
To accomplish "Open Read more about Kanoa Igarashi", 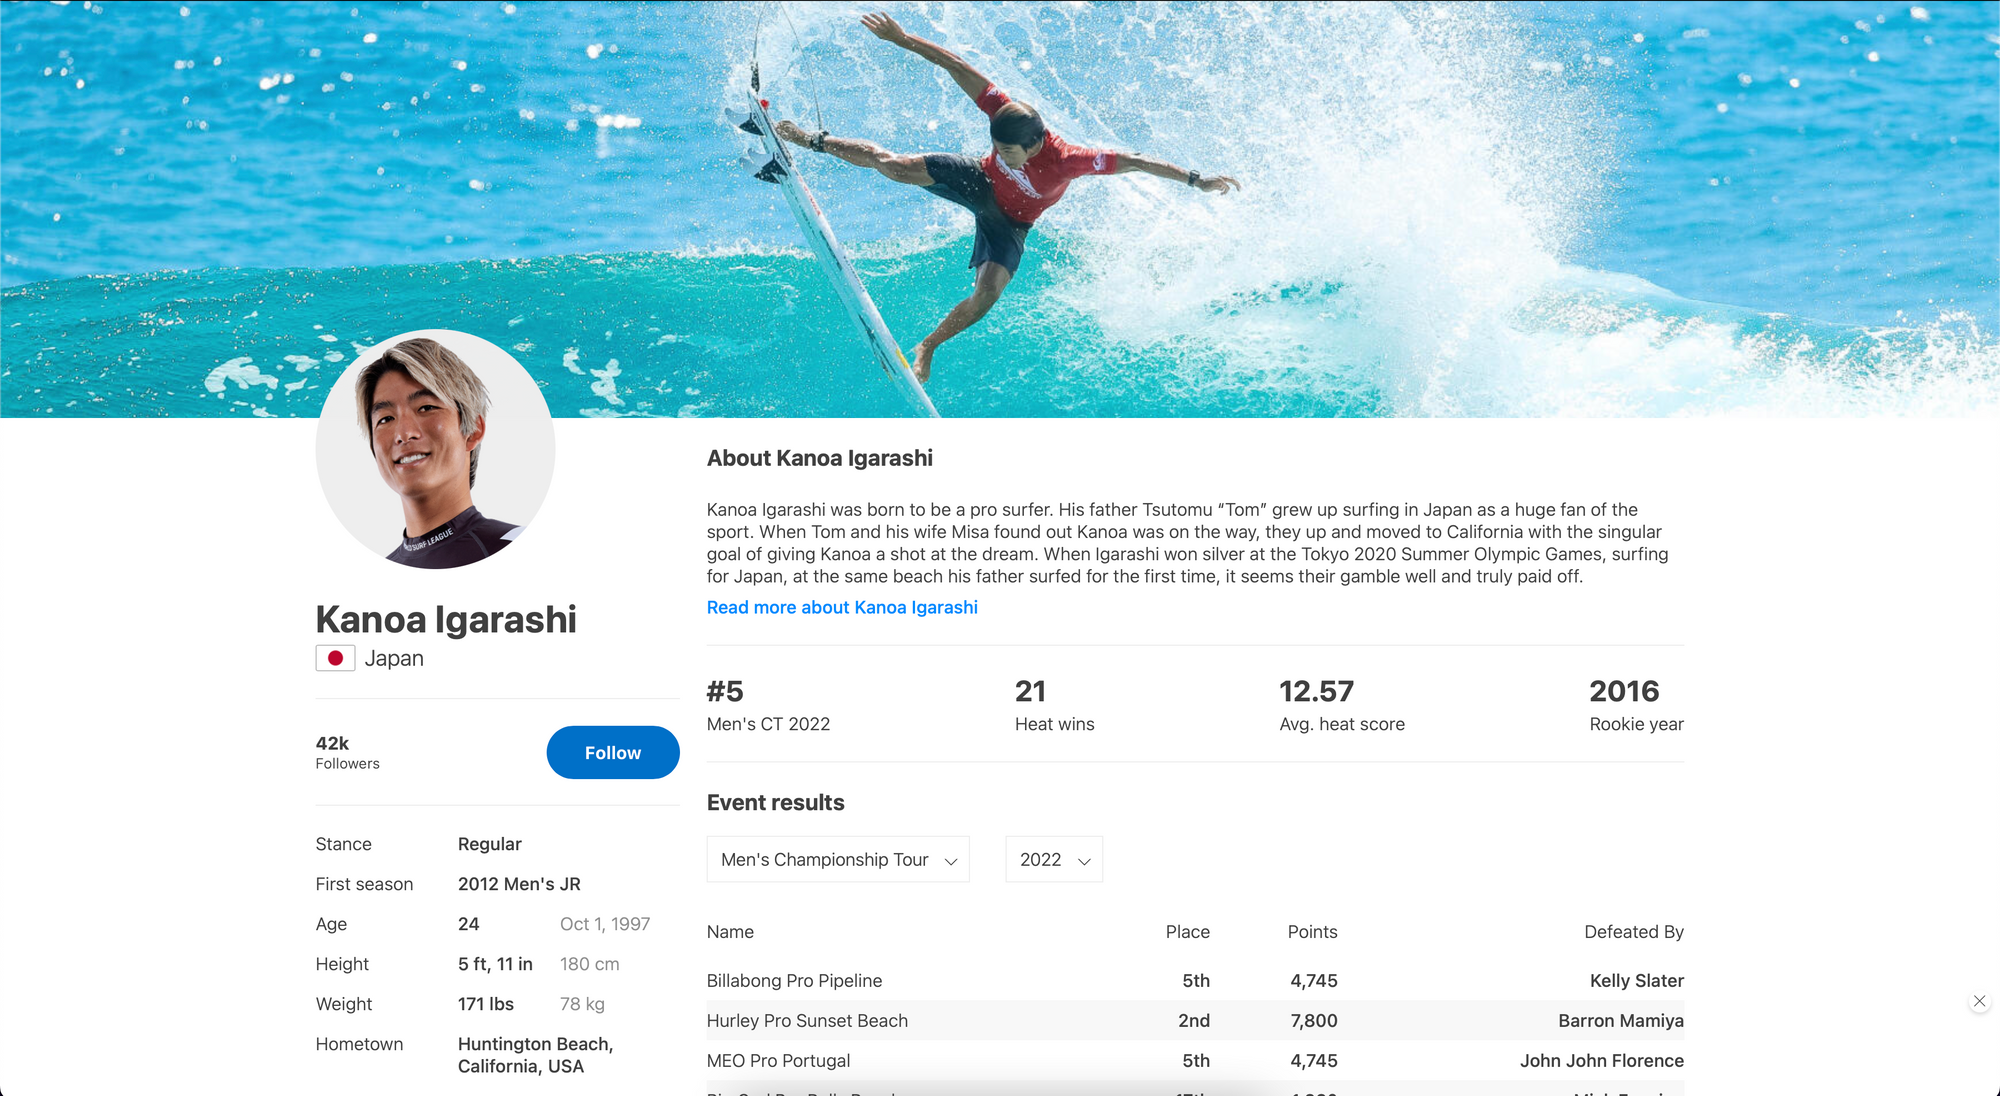I will (842, 607).
